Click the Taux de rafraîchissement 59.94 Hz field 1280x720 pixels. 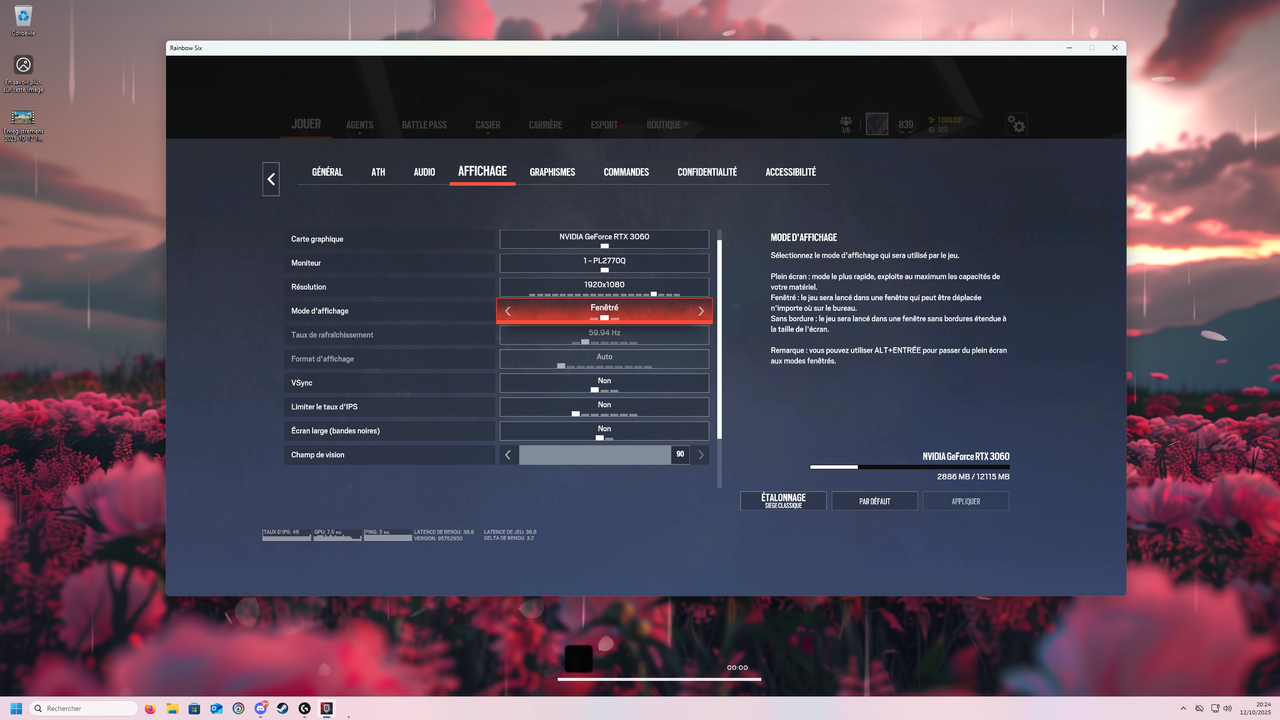pos(604,335)
